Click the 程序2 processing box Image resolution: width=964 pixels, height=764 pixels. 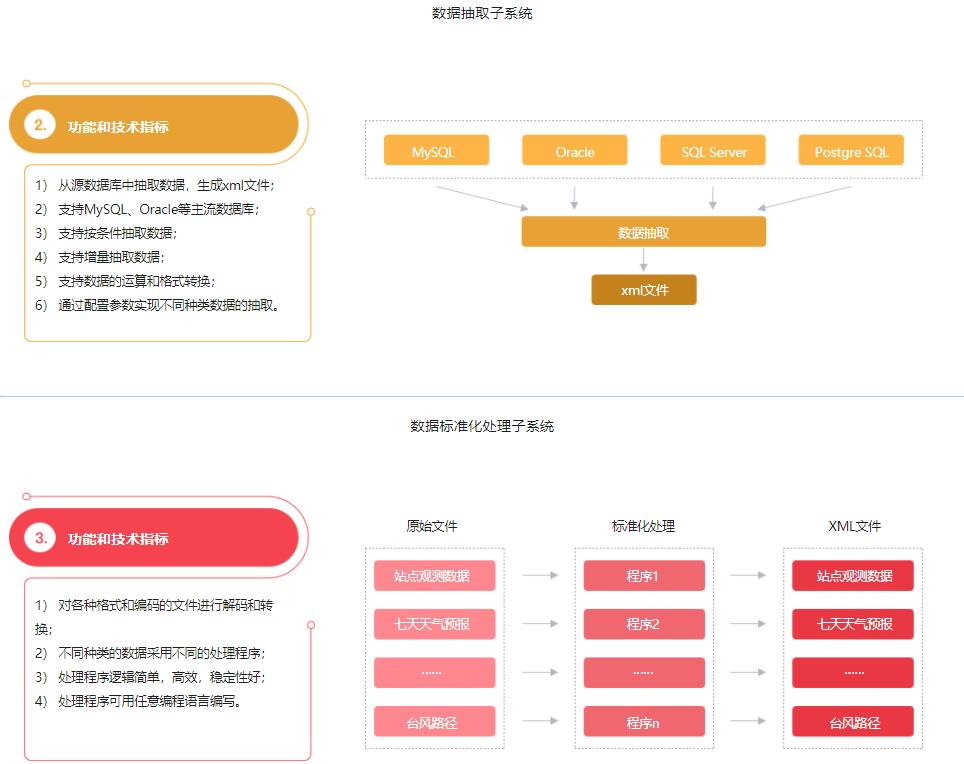click(x=643, y=624)
